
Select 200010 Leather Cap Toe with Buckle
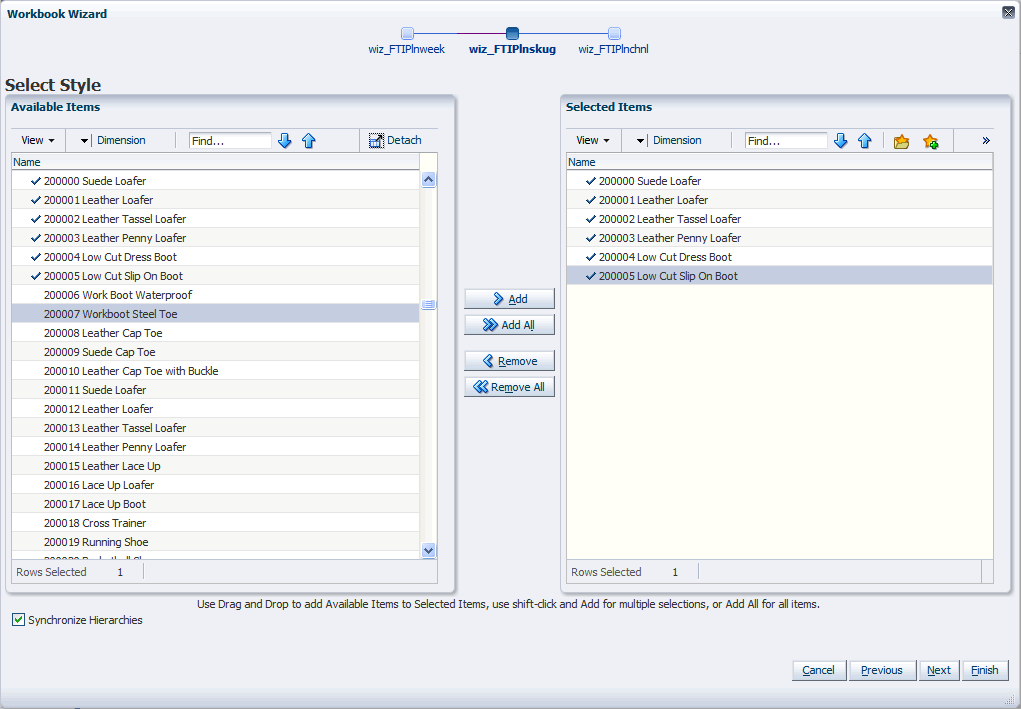(x=216, y=371)
